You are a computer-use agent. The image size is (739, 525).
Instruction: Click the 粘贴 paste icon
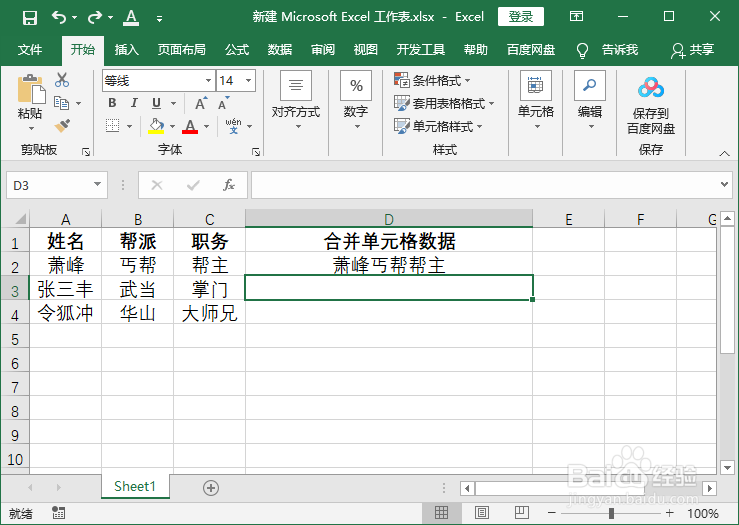31,89
